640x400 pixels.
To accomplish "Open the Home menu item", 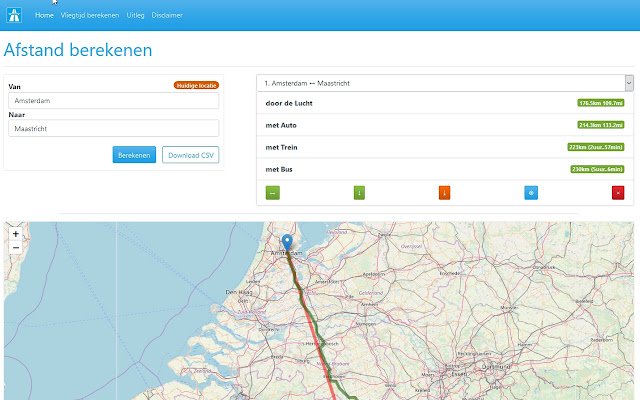I will [44, 15].
